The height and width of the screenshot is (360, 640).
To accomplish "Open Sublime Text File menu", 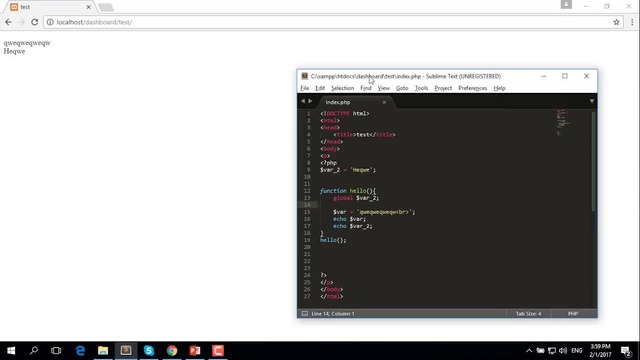I will click(x=304, y=88).
